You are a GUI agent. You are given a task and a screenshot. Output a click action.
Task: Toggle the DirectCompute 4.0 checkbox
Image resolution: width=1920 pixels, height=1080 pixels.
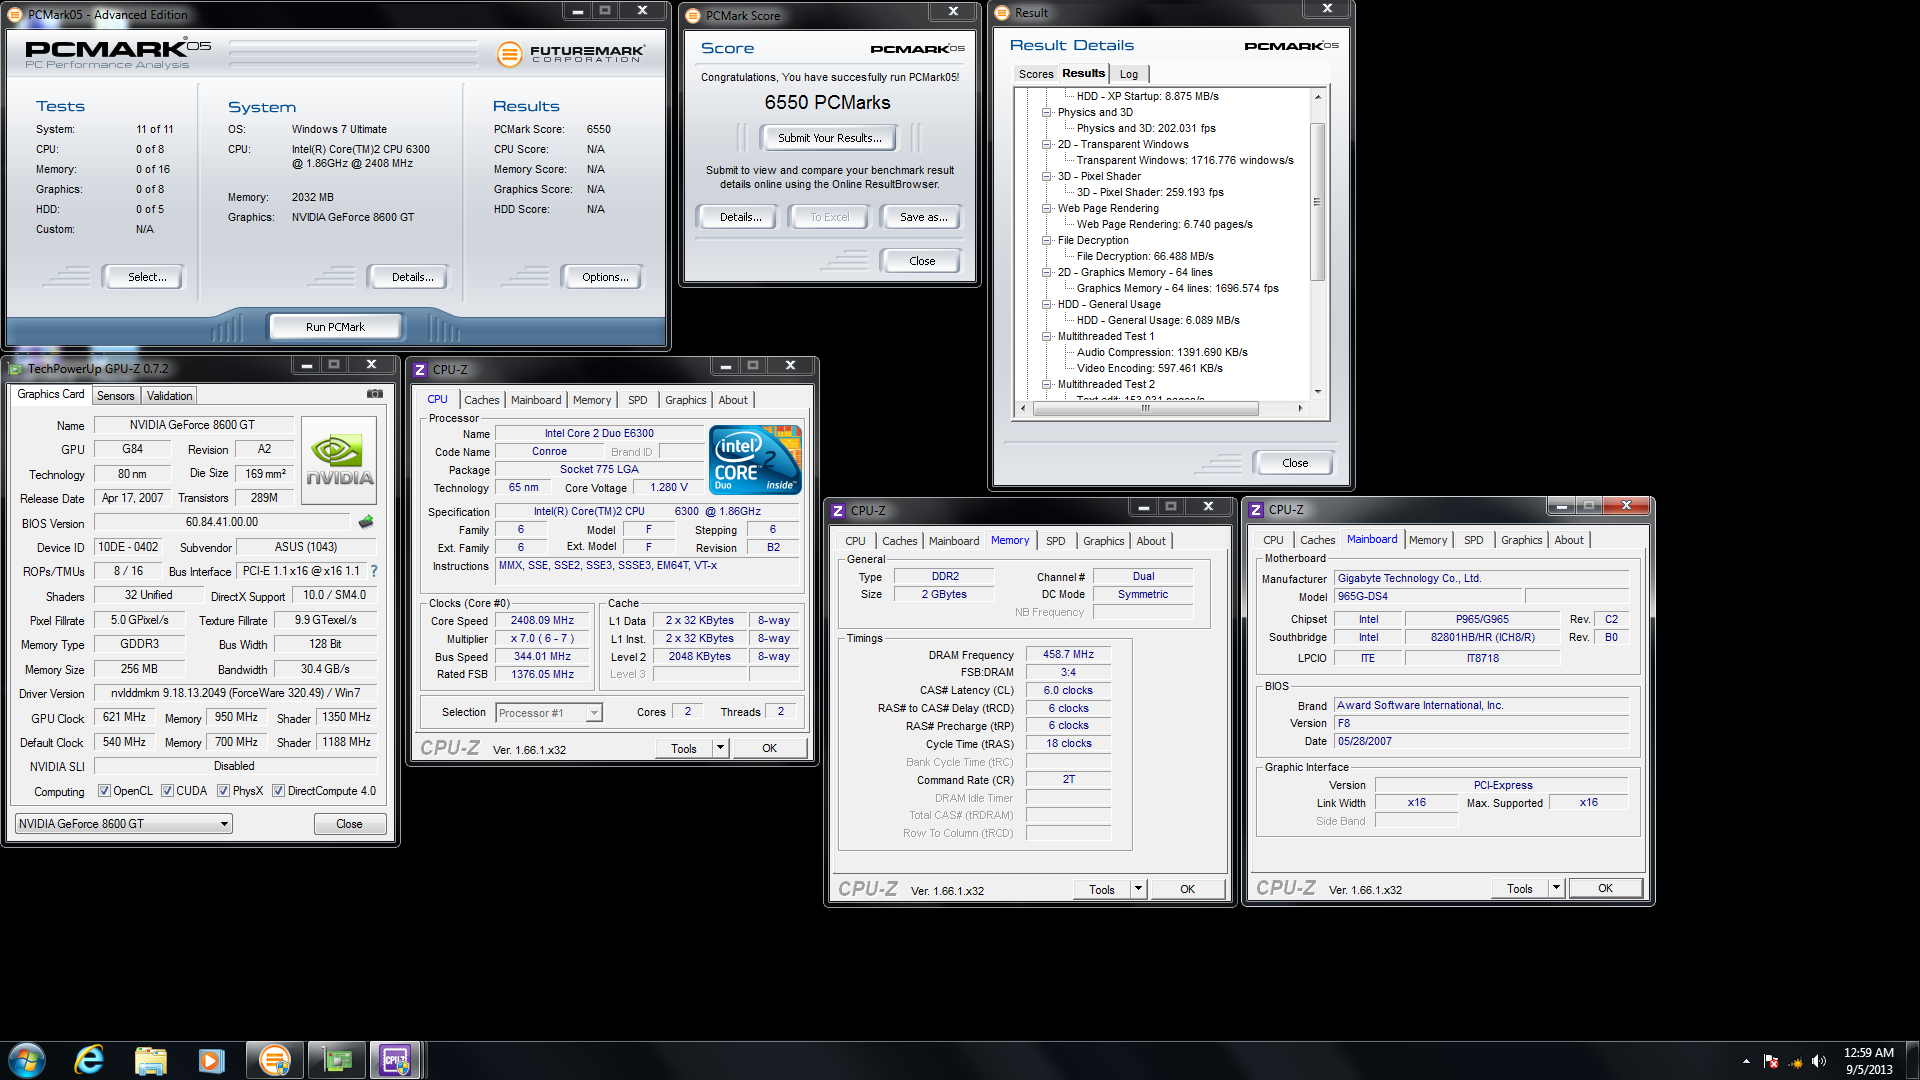(278, 791)
